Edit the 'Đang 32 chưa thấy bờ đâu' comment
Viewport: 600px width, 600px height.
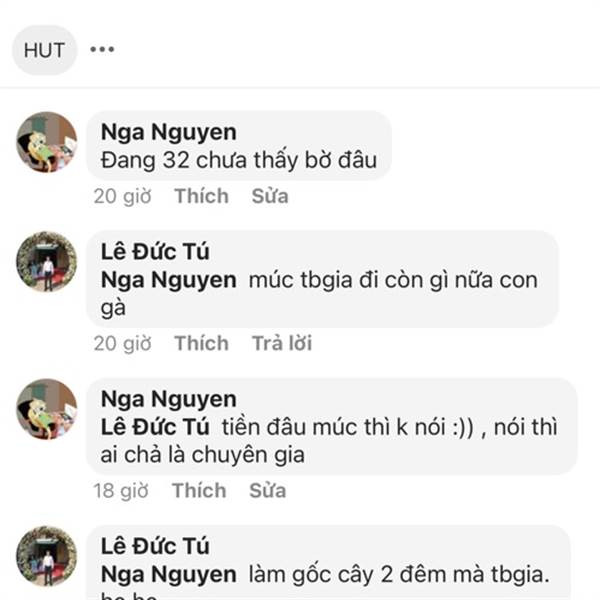click(x=270, y=196)
